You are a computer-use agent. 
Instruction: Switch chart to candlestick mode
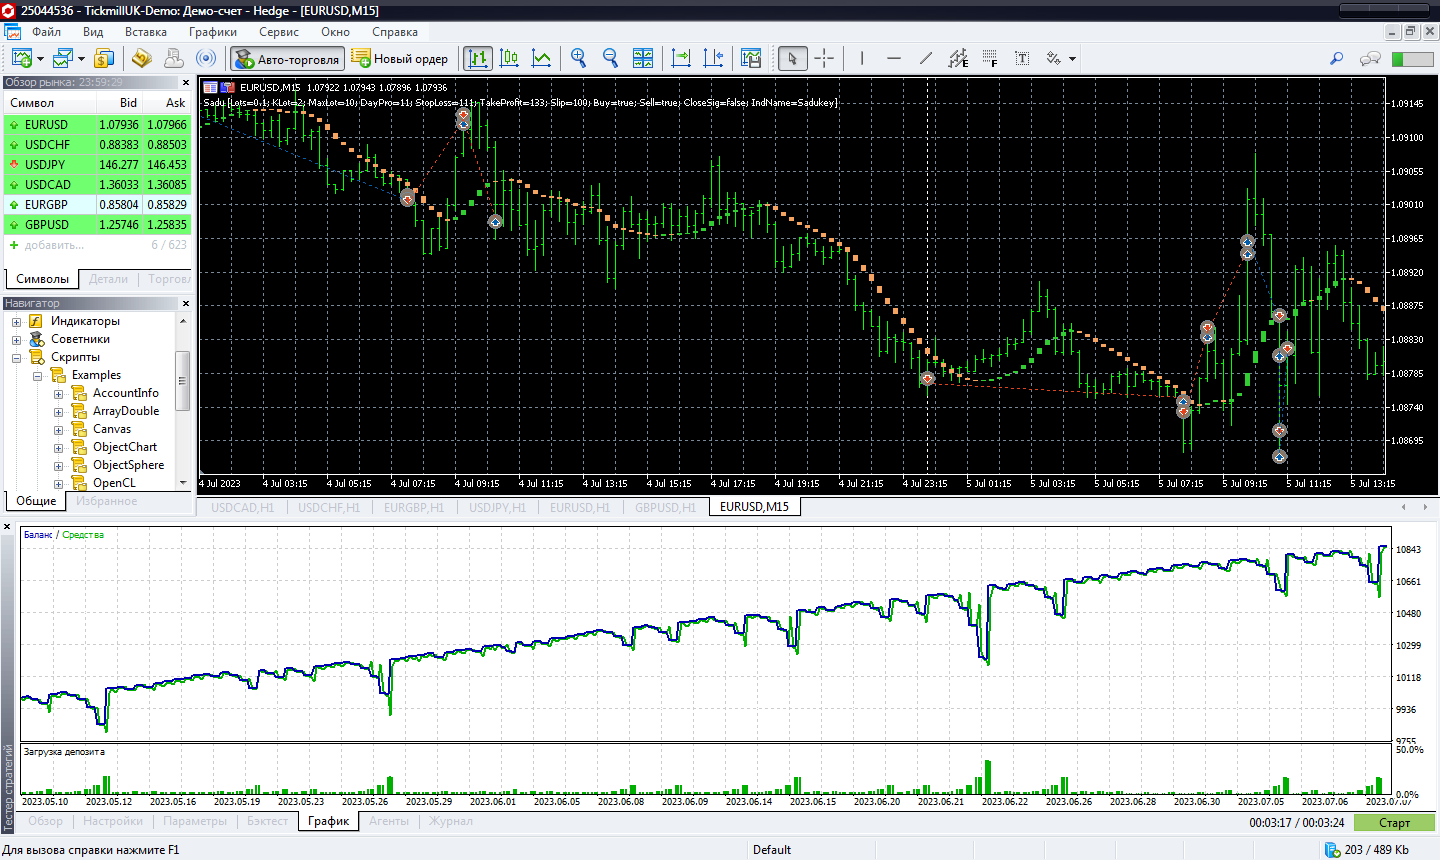click(509, 58)
